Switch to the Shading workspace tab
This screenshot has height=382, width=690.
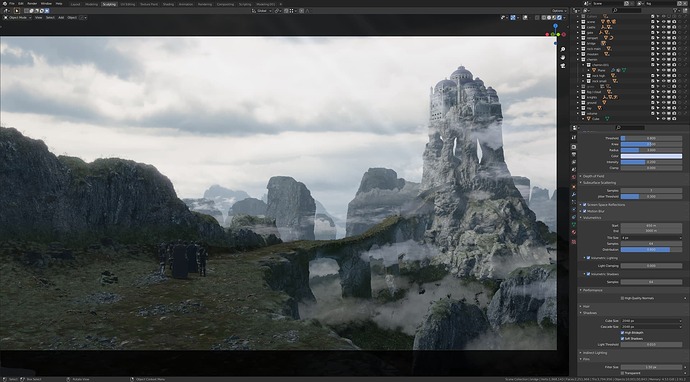click(168, 4)
